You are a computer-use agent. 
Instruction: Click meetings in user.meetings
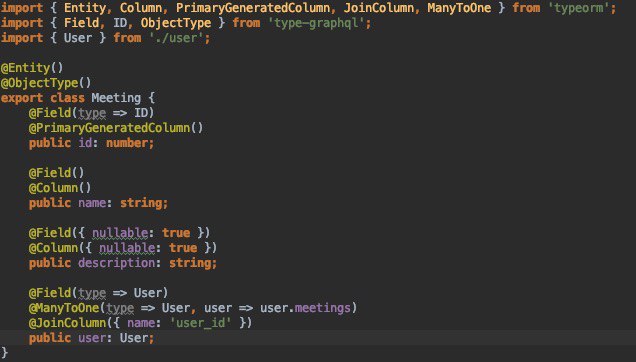pyautogui.click(x=322, y=308)
